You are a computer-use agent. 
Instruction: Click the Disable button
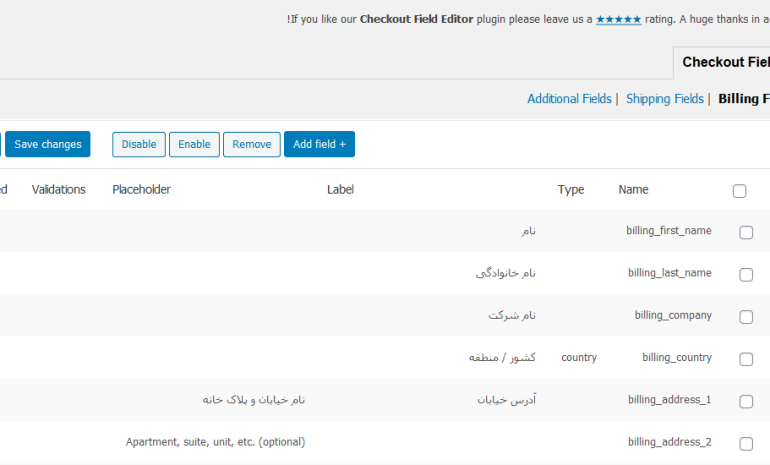[138, 144]
